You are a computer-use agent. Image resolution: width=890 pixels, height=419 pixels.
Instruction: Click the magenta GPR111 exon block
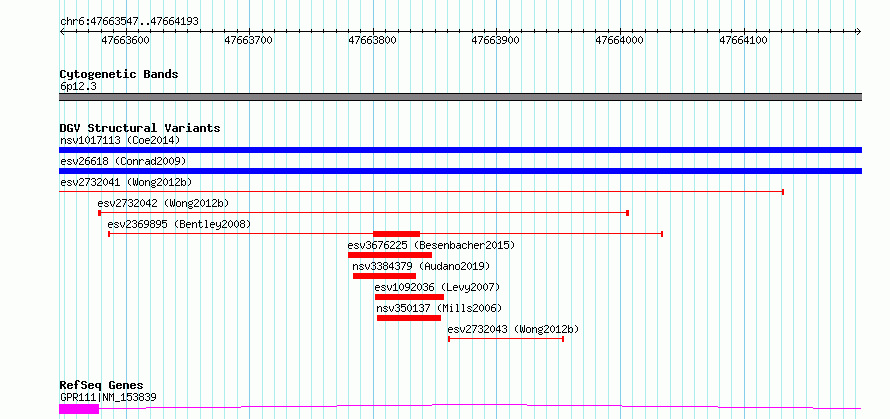pyautogui.click(x=79, y=409)
